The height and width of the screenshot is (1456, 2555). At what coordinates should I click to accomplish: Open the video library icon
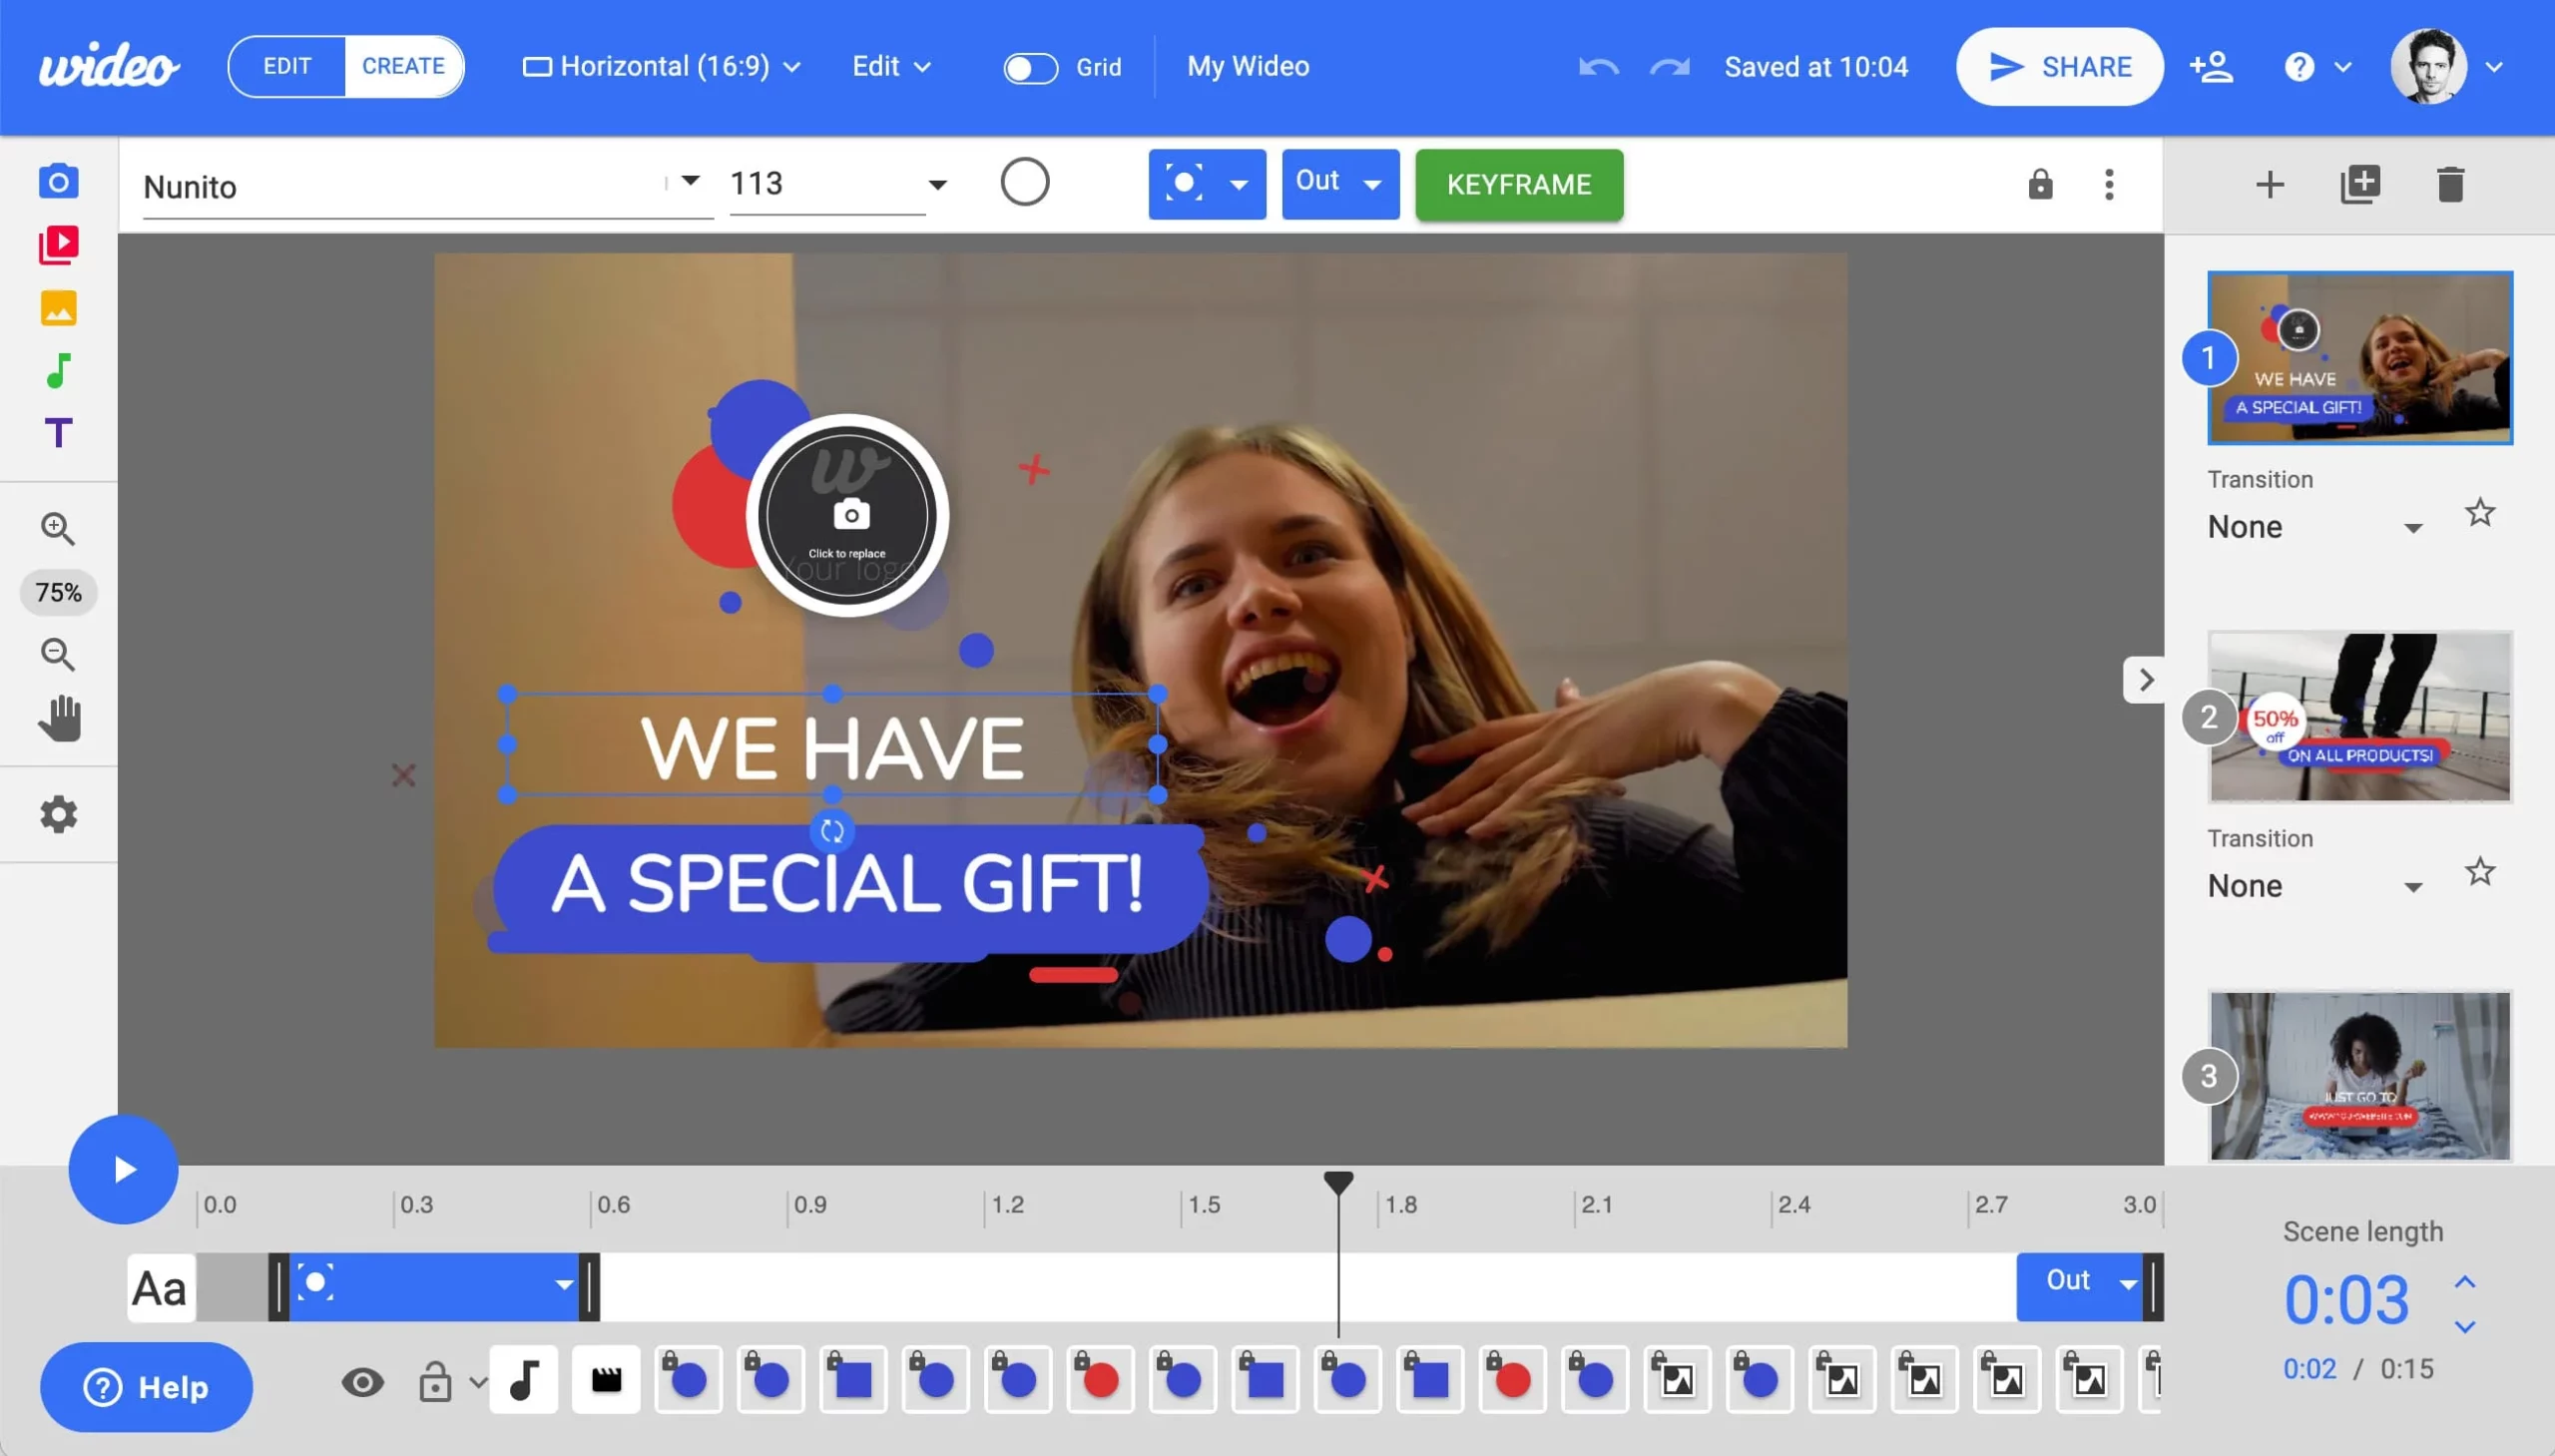click(58, 245)
